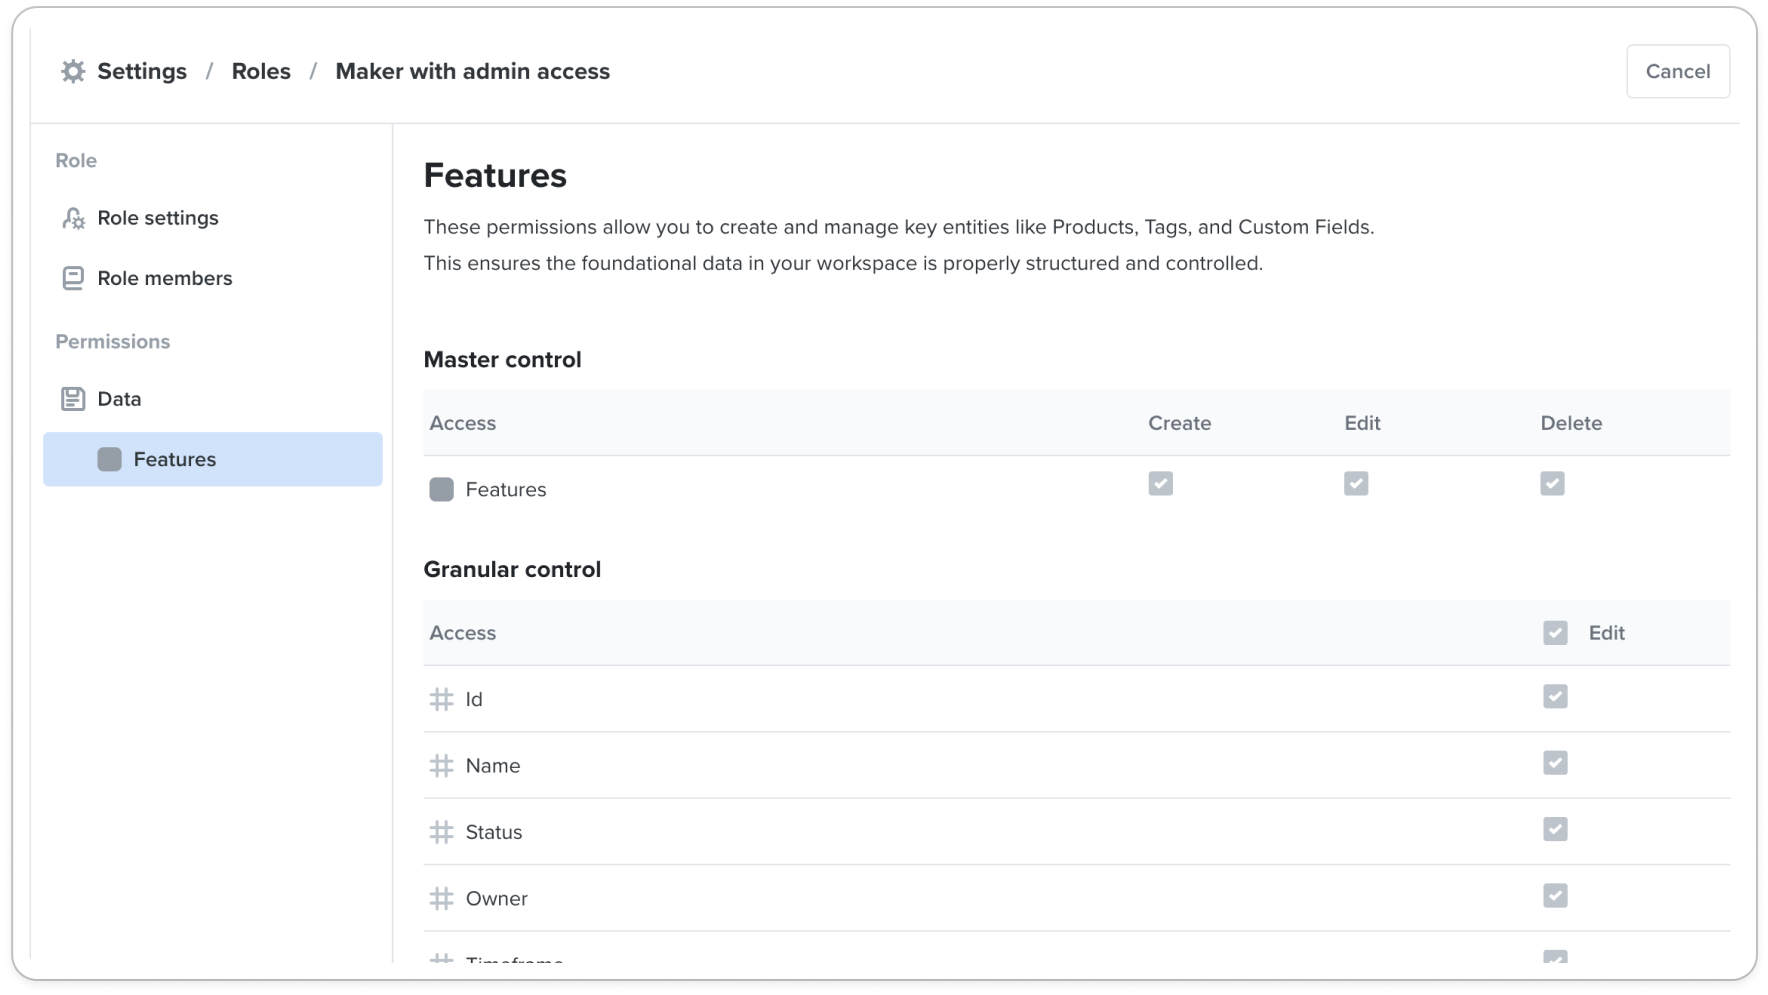Viewport: 1768px width, 995px height.
Task: Select the Data tree item in sidebar
Action: [119, 399]
